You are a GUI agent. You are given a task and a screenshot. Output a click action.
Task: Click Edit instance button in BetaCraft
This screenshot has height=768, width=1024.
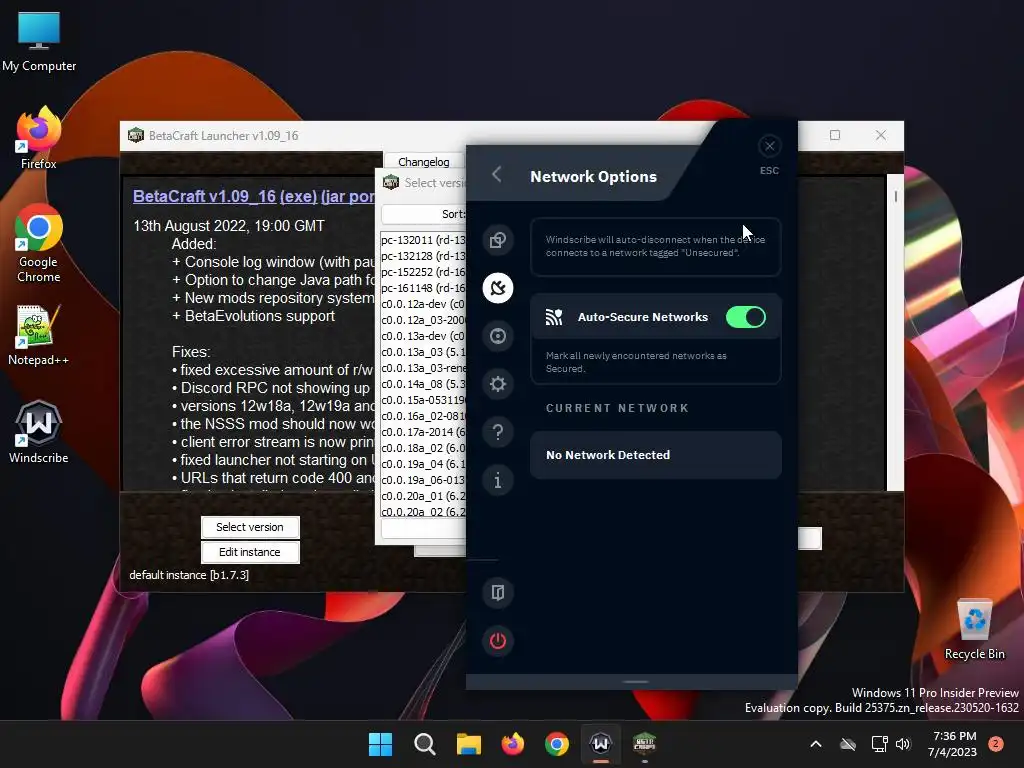tap(250, 552)
